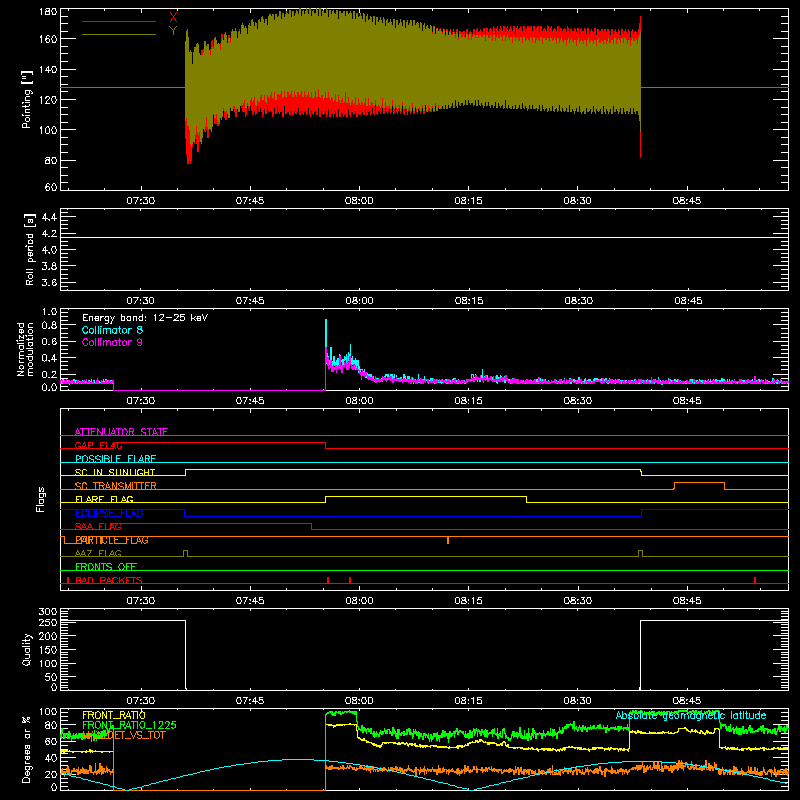Click the 60 tick on Pointing axis
The image size is (800, 800).
[x=51, y=187]
